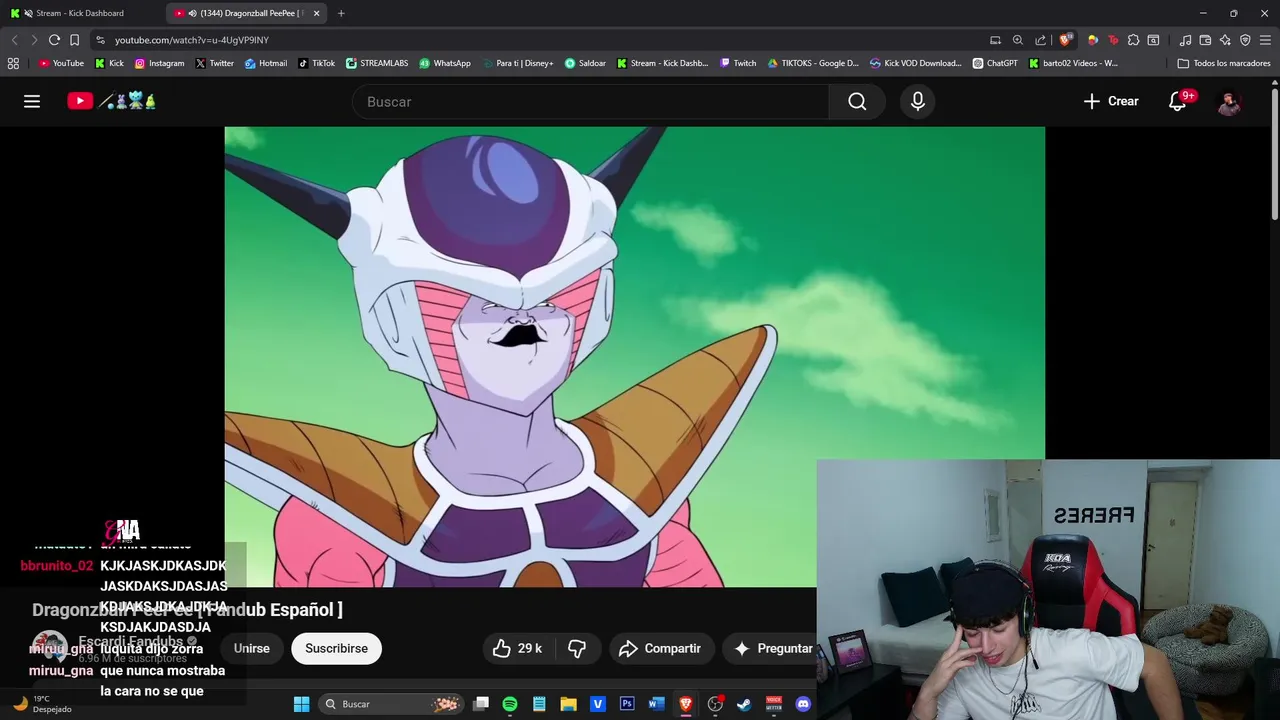Expand the Todos los marcadores folder
The height and width of the screenshot is (720, 1280).
click(x=1224, y=63)
